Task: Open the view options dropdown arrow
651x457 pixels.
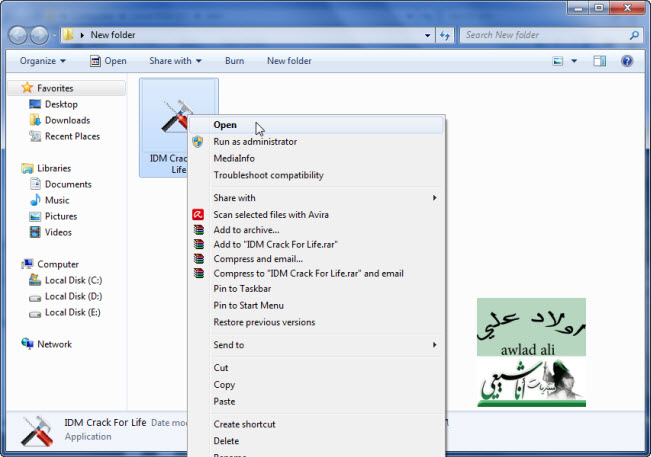Action: pos(574,61)
